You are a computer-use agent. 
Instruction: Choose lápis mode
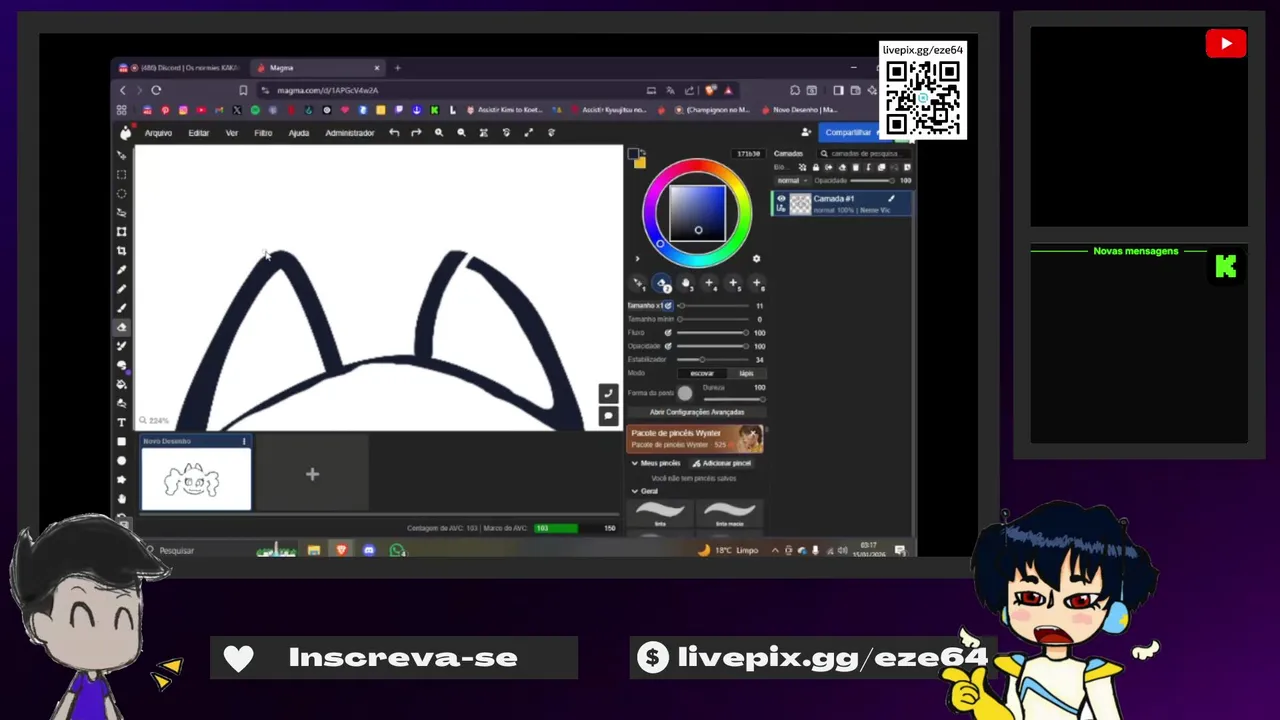(746, 373)
